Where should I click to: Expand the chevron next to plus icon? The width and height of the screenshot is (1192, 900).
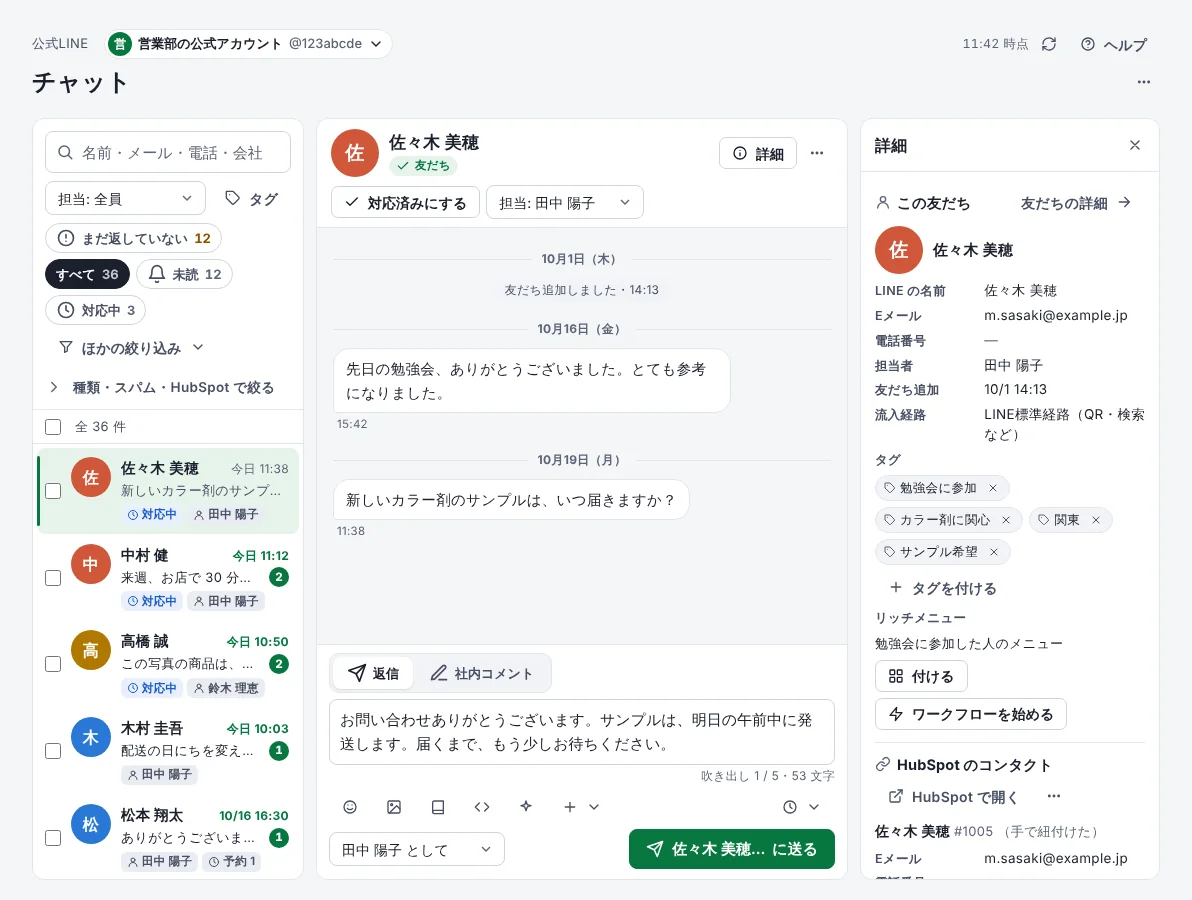[x=594, y=807]
